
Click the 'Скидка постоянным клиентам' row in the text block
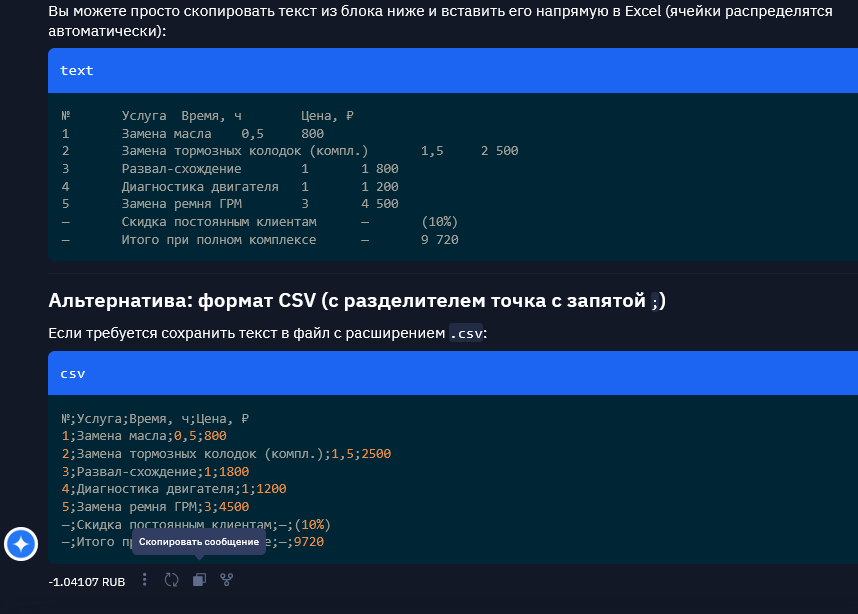(260, 222)
